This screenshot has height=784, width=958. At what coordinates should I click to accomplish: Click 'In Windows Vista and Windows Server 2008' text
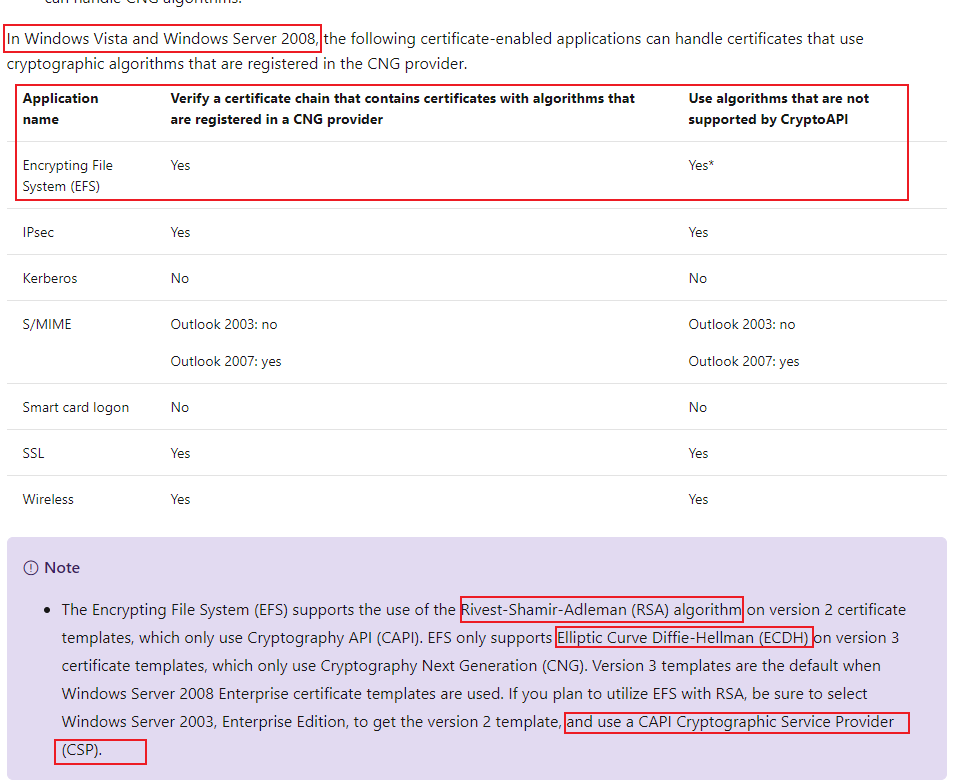click(163, 38)
